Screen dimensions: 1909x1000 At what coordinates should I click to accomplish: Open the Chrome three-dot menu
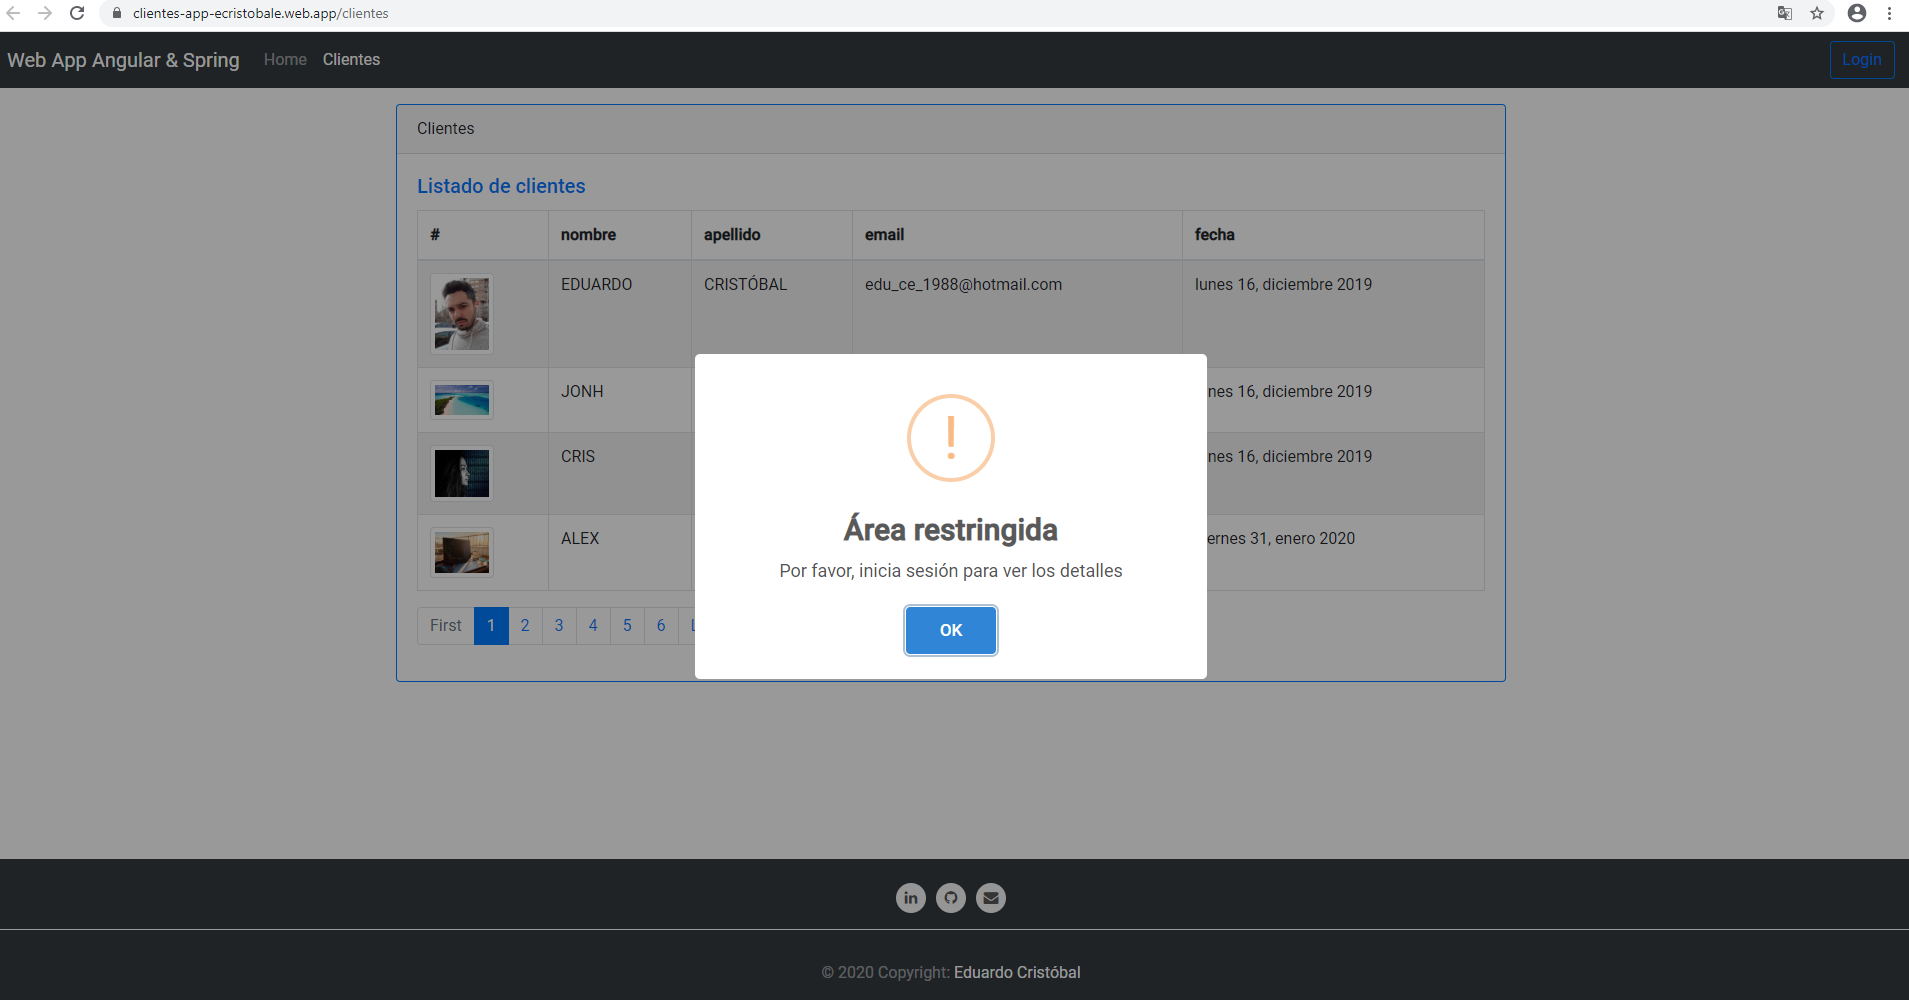coord(1889,13)
